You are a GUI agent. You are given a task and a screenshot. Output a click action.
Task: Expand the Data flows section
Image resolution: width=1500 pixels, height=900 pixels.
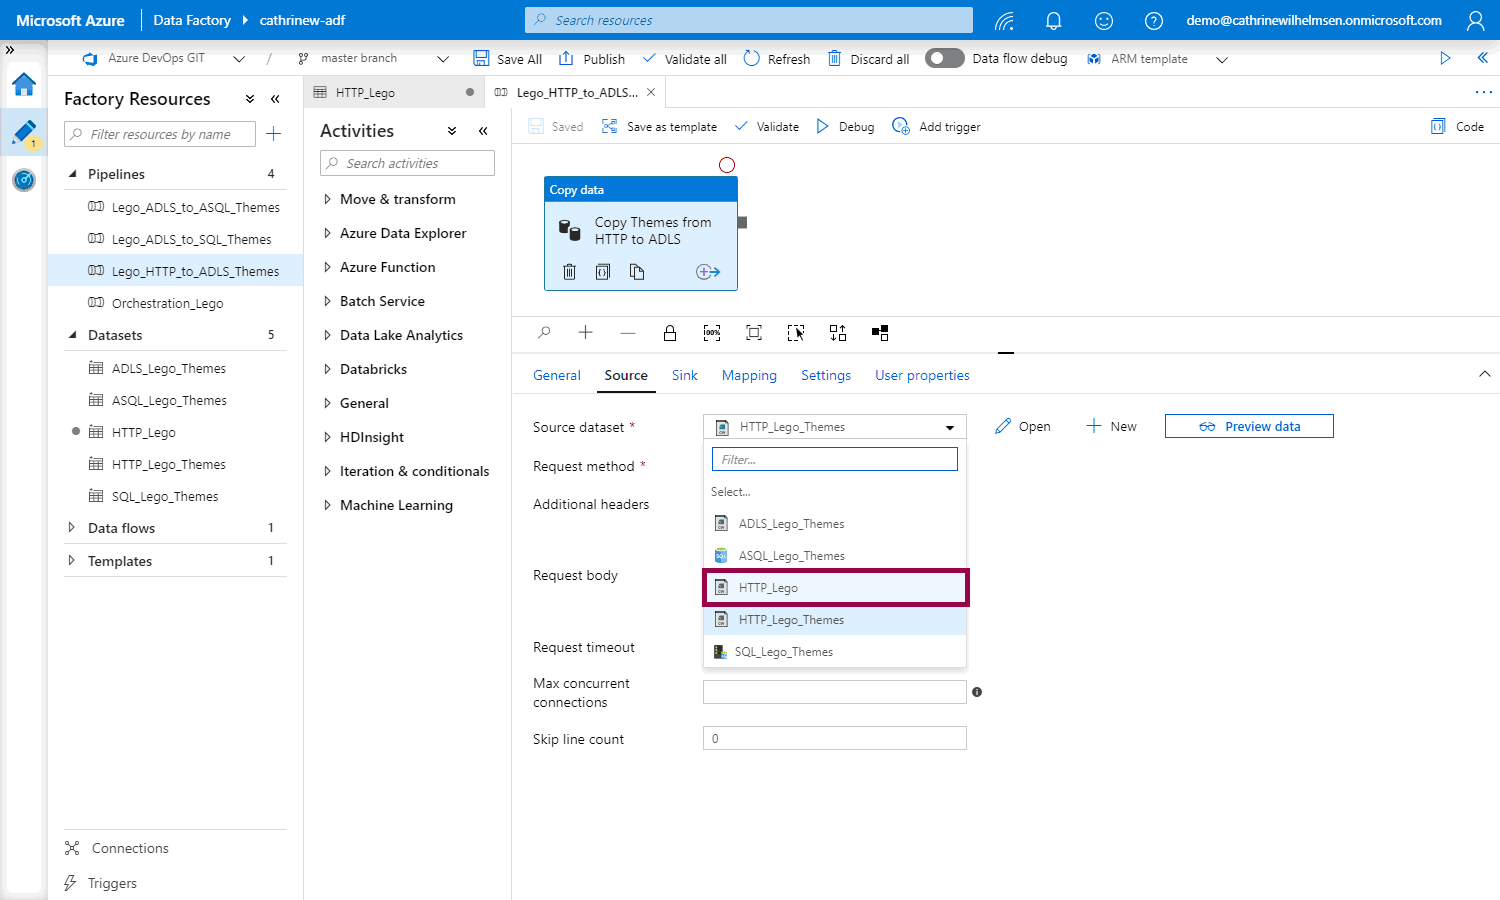(x=72, y=528)
